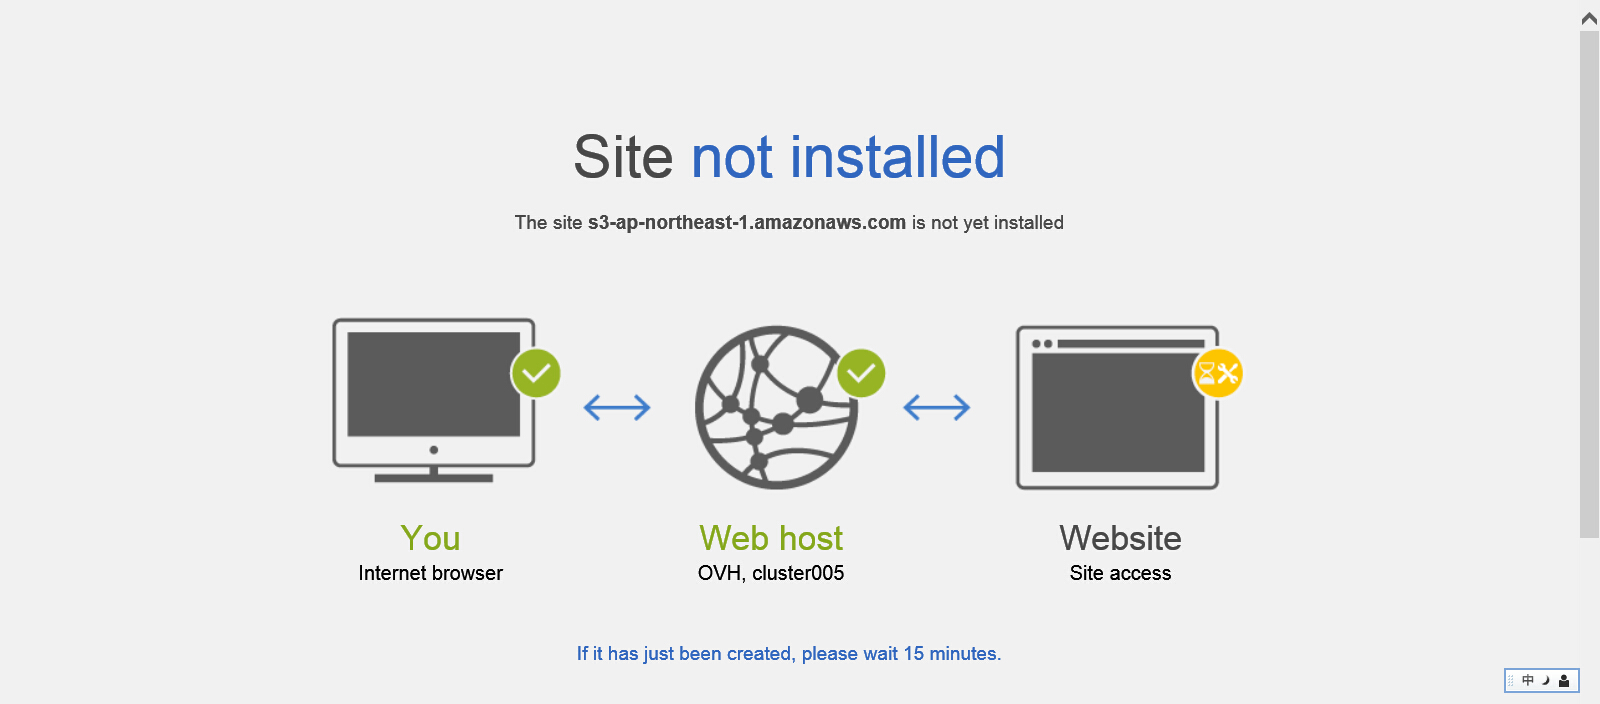Click the scroll up arrow at top right
Viewport: 1600px width, 704px height.
(x=1589, y=18)
